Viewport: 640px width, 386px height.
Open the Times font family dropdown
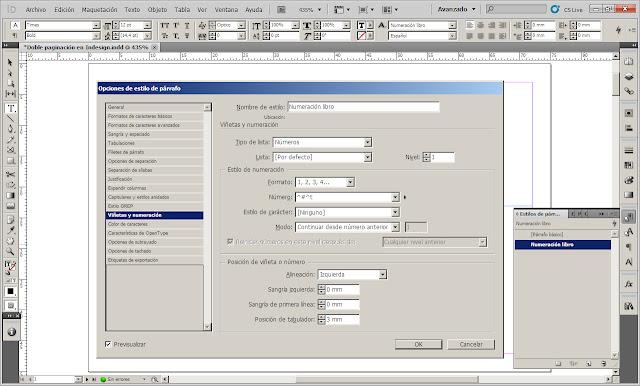click(x=62, y=25)
